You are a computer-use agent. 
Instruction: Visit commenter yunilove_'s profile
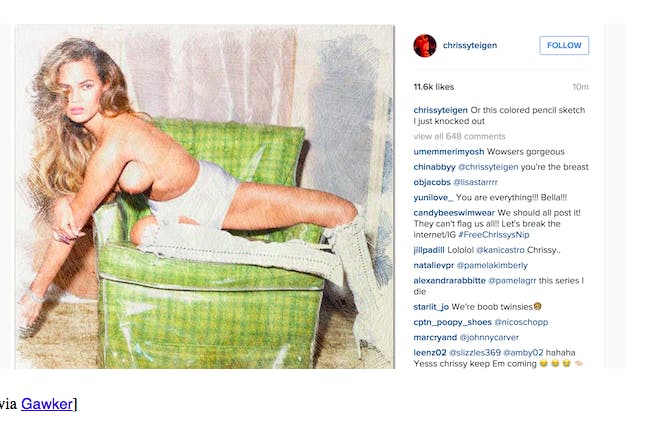pyautogui.click(x=433, y=197)
